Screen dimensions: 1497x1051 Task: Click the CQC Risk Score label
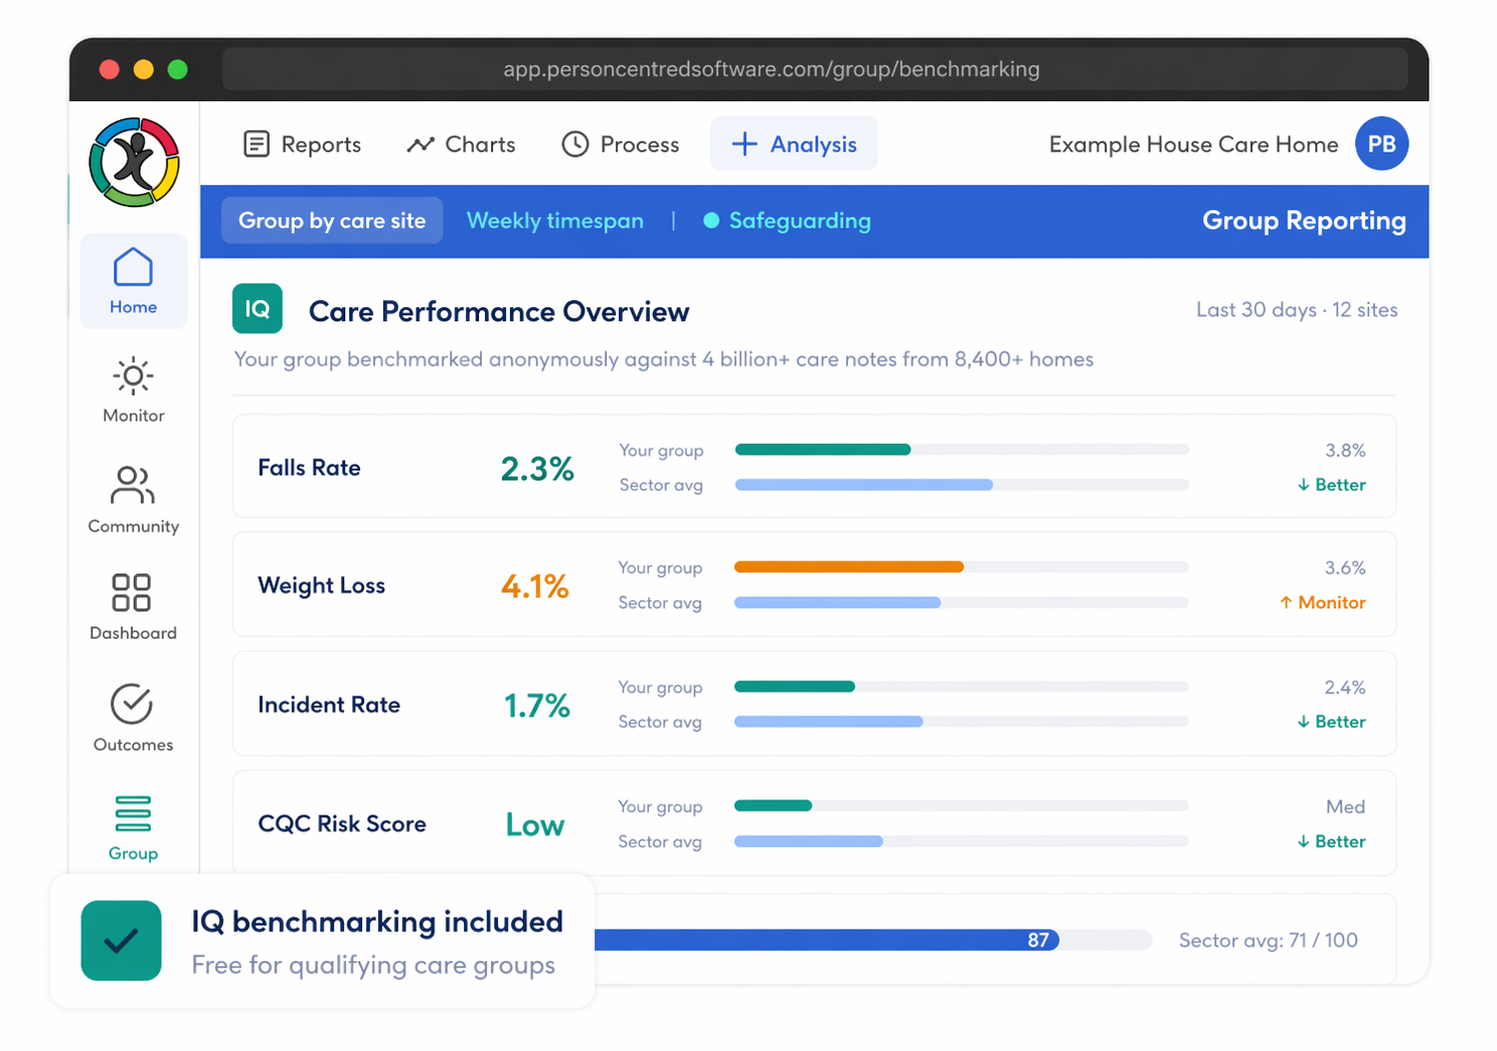click(x=342, y=824)
